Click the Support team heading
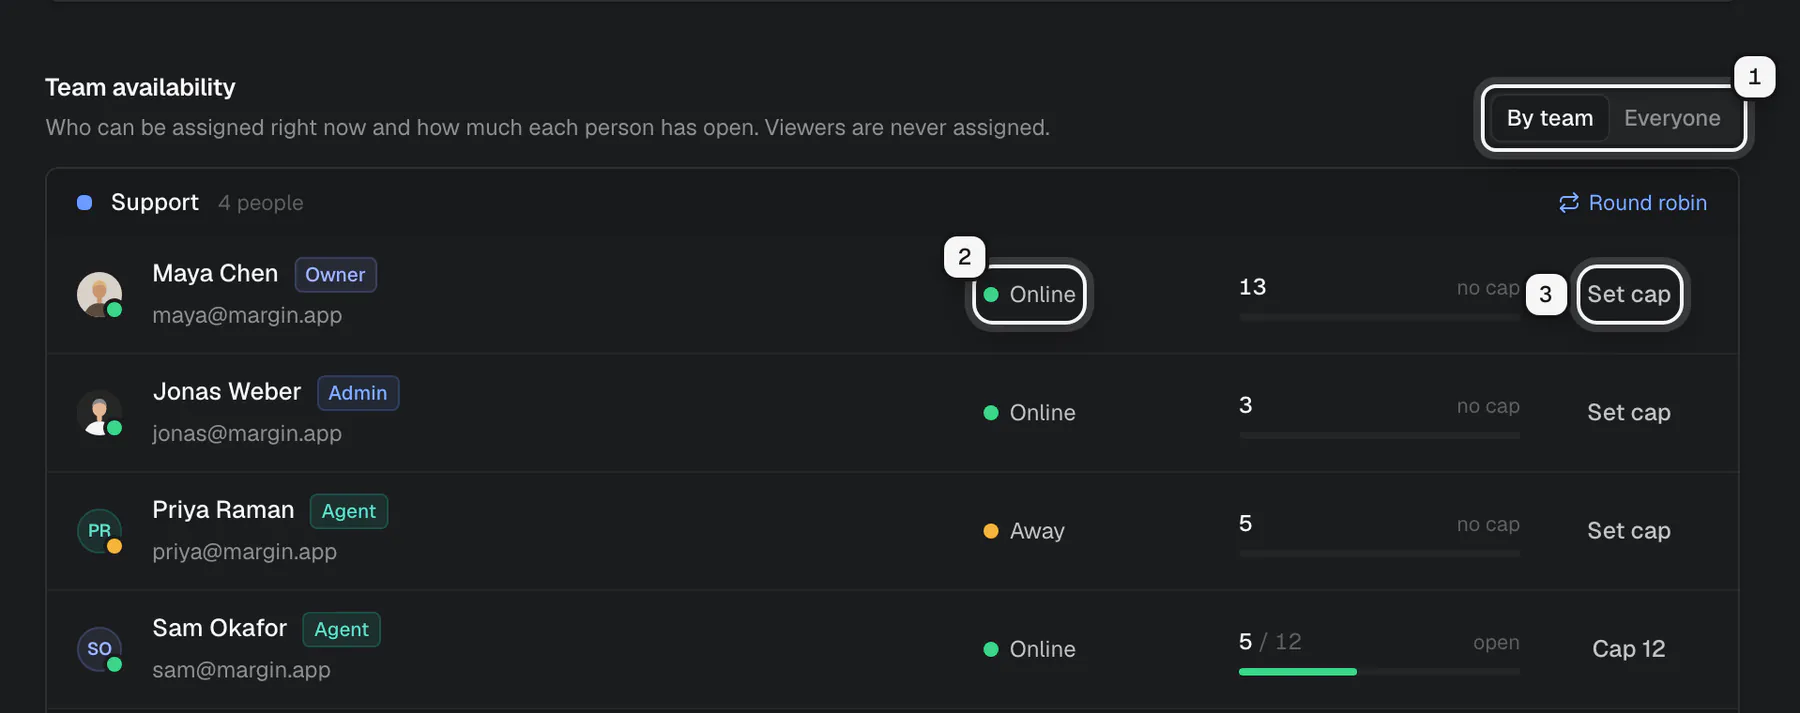The height and width of the screenshot is (713, 1800). (x=155, y=202)
